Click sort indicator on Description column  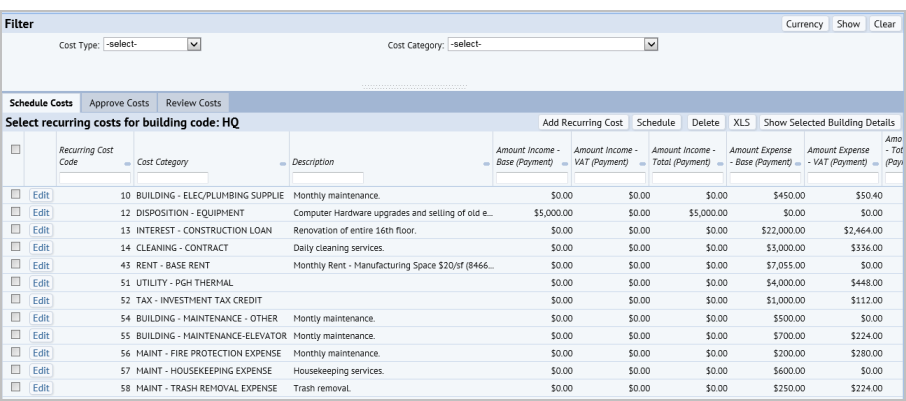tap(487, 163)
